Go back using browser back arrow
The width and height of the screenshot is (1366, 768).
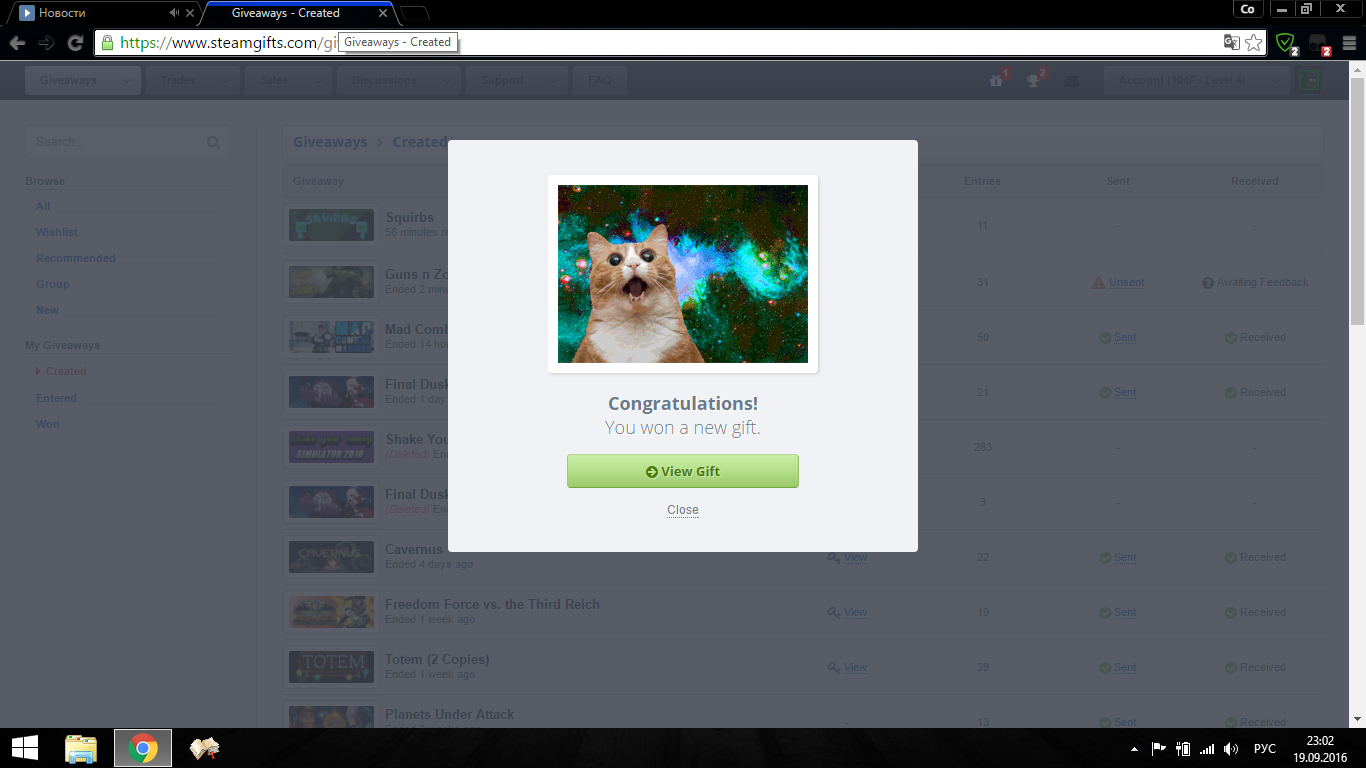coord(17,43)
